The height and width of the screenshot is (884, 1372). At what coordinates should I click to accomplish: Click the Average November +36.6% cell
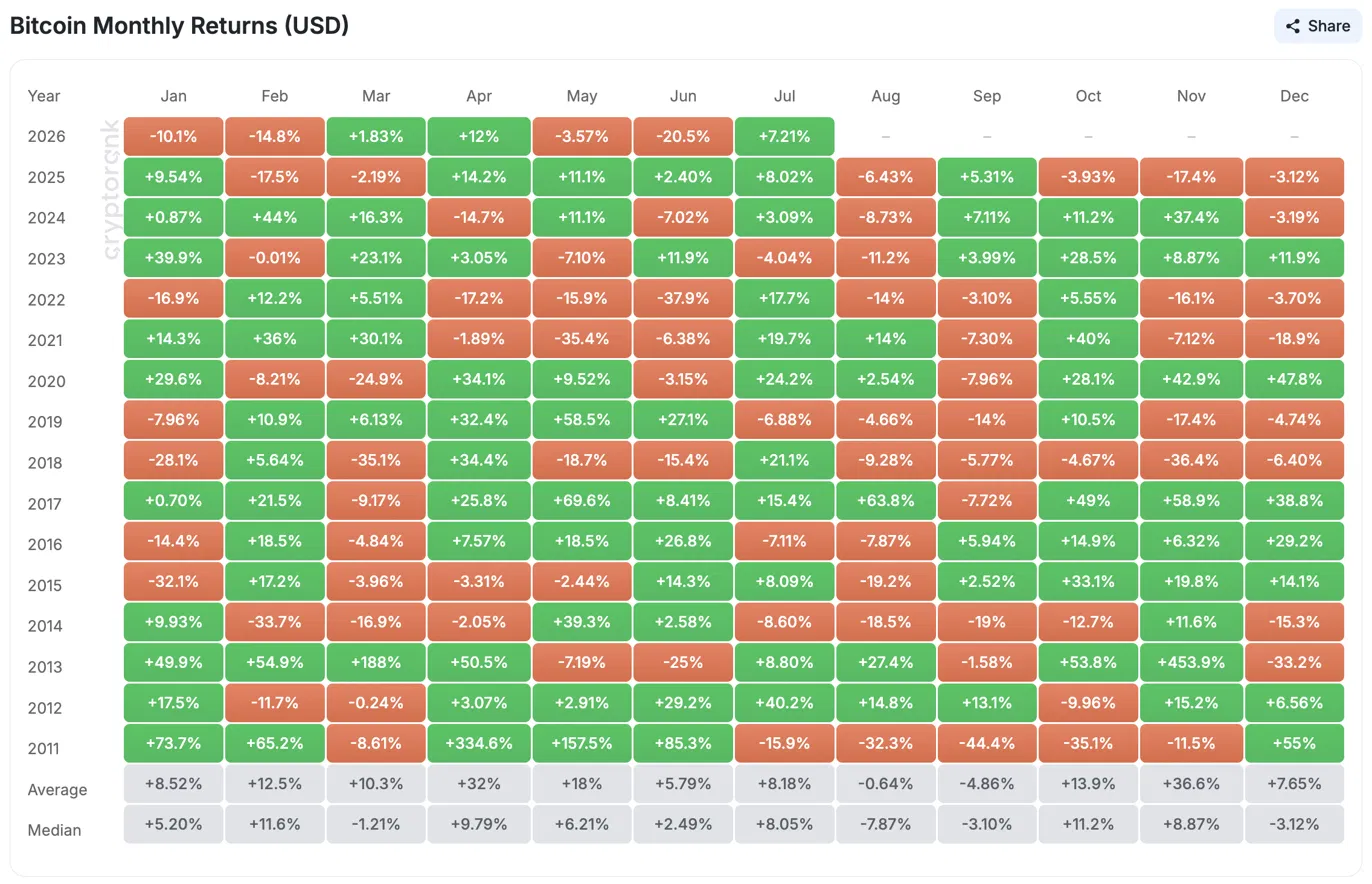(x=1192, y=785)
